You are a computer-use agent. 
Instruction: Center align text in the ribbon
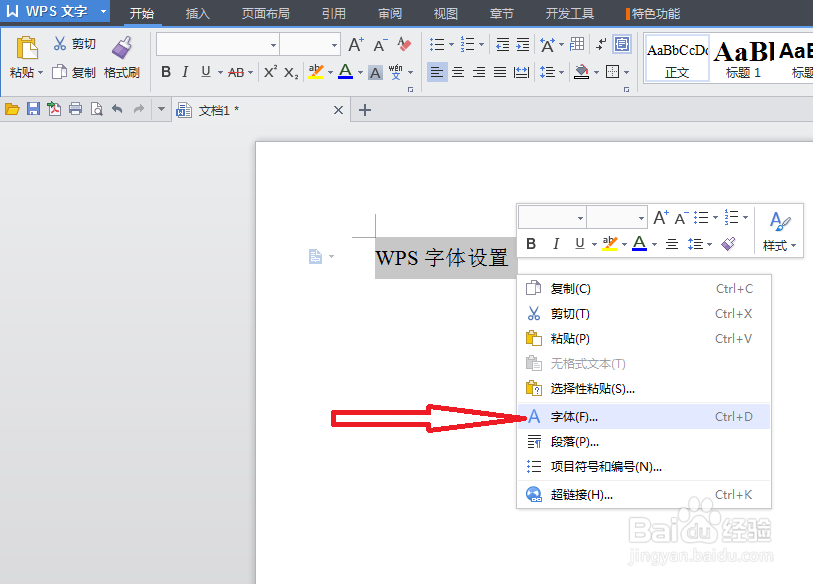click(x=458, y=72)
